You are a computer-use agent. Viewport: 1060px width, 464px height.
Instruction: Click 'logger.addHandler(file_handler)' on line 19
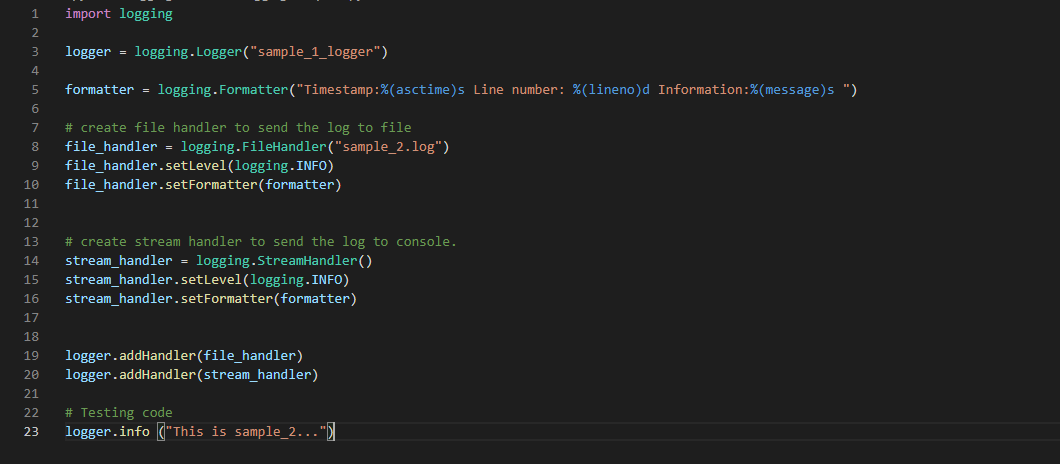click(x=185, y=355)
